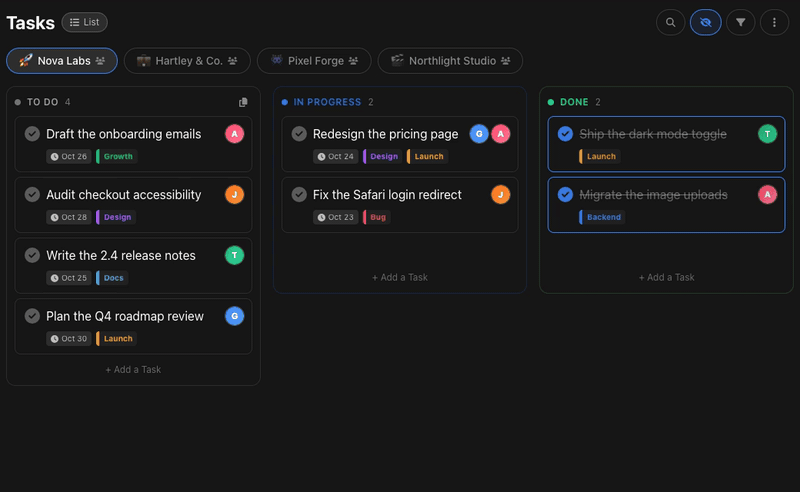Open Redesign the pricing page title

(385, 134)
